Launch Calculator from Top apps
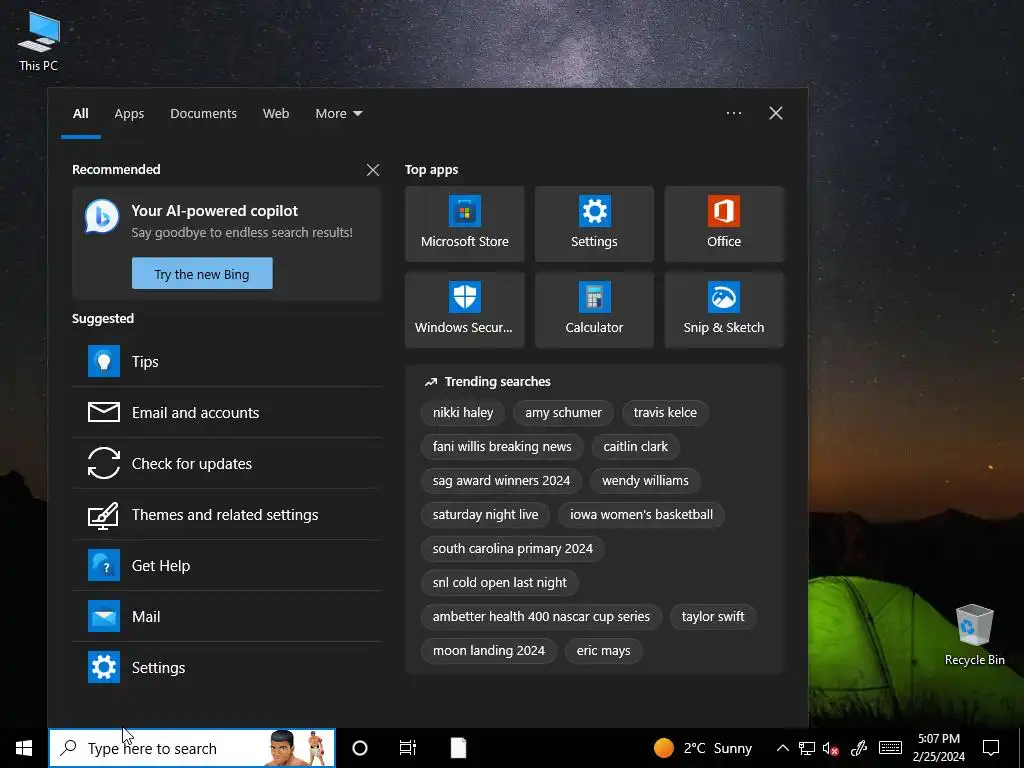 594,310
